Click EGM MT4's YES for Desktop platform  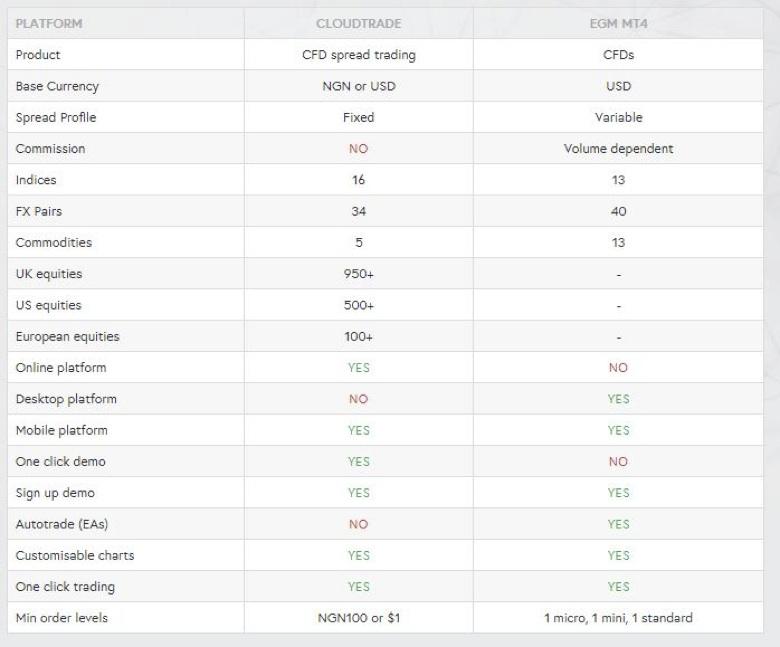click(x=618, y=399)
